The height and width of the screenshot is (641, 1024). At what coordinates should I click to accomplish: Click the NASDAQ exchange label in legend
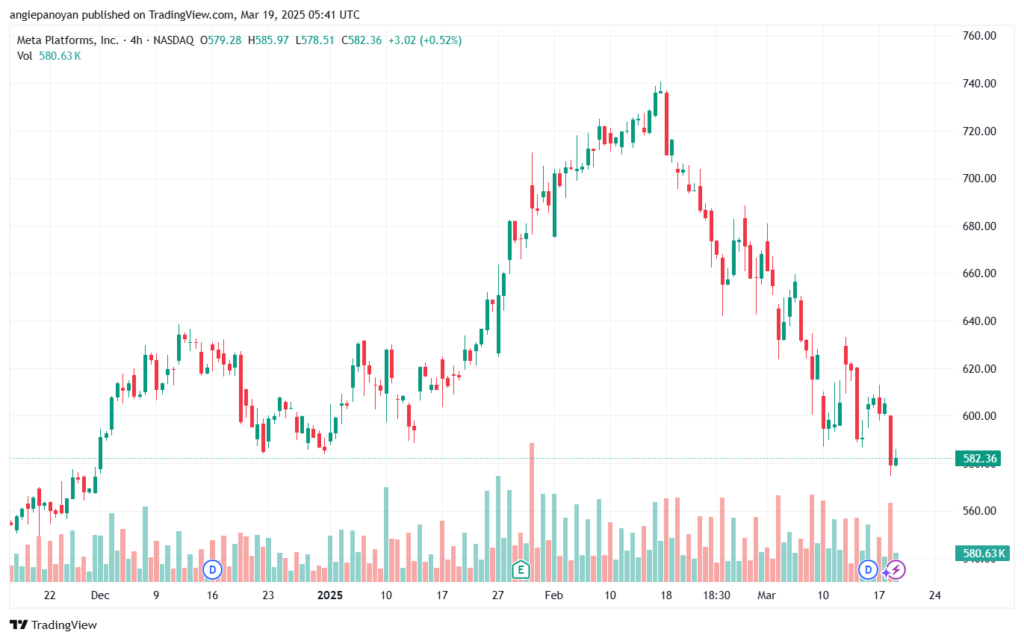coord(173,40)
